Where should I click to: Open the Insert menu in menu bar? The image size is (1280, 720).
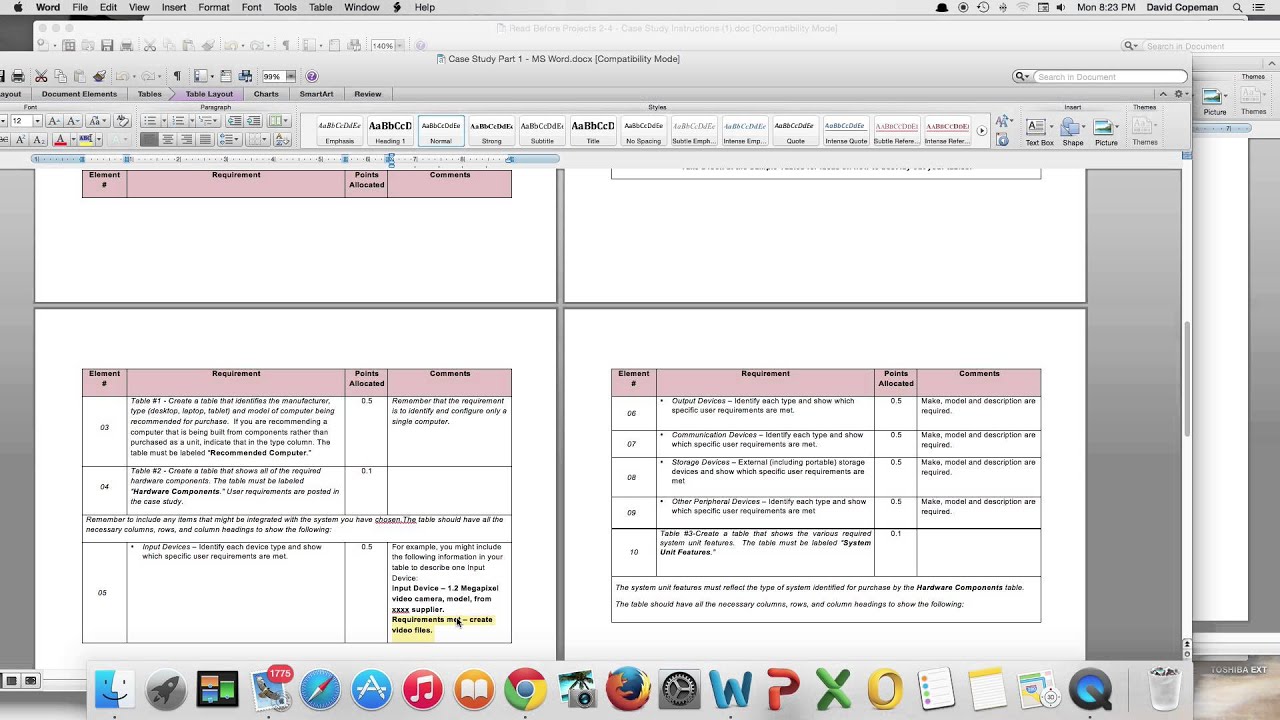(x=174, y=7)
